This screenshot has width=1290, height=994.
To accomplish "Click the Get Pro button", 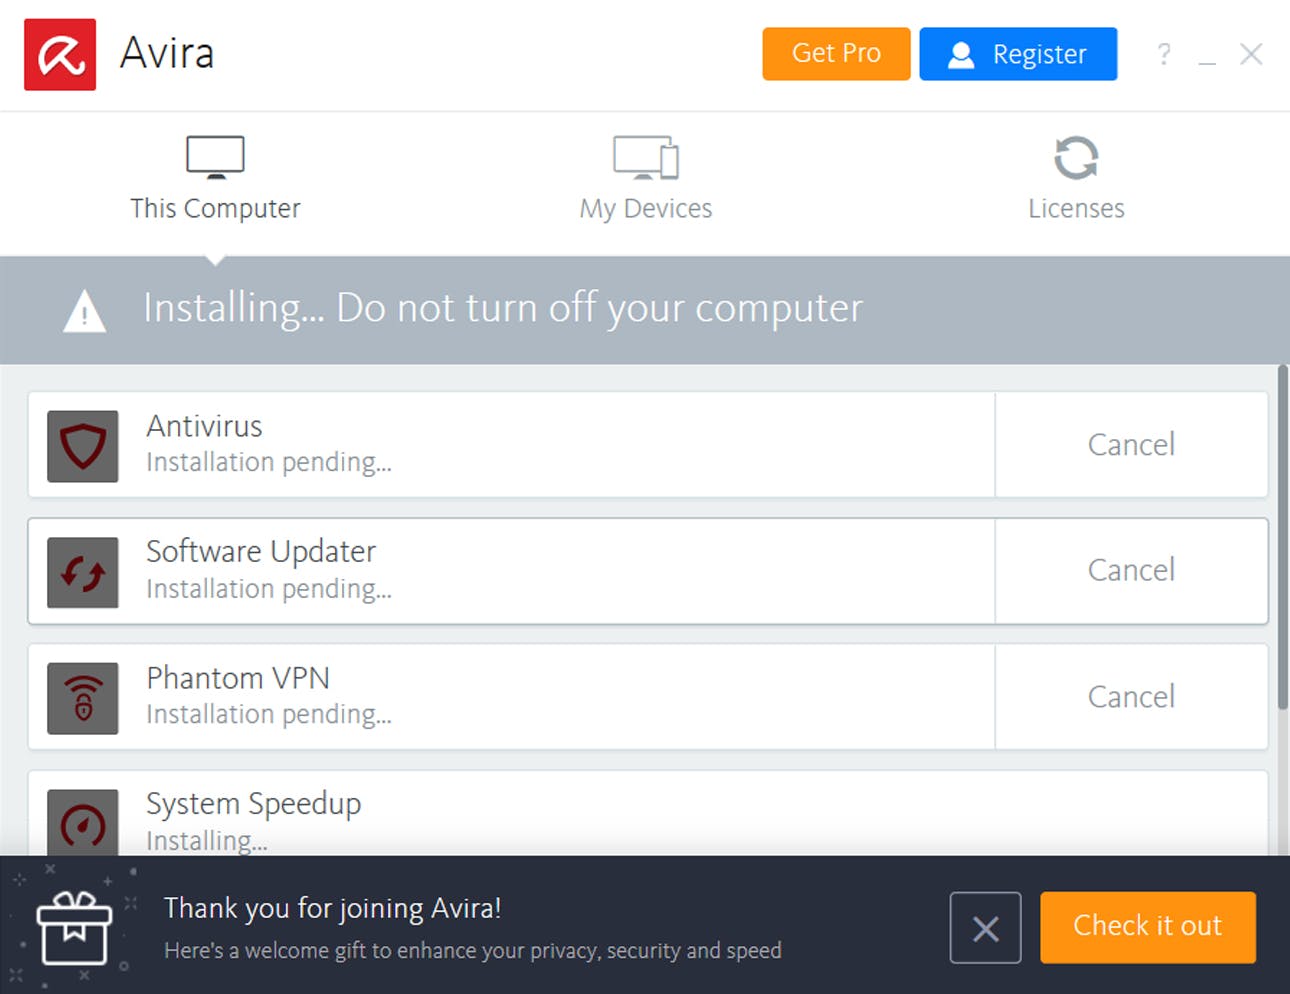I will 836,54.
